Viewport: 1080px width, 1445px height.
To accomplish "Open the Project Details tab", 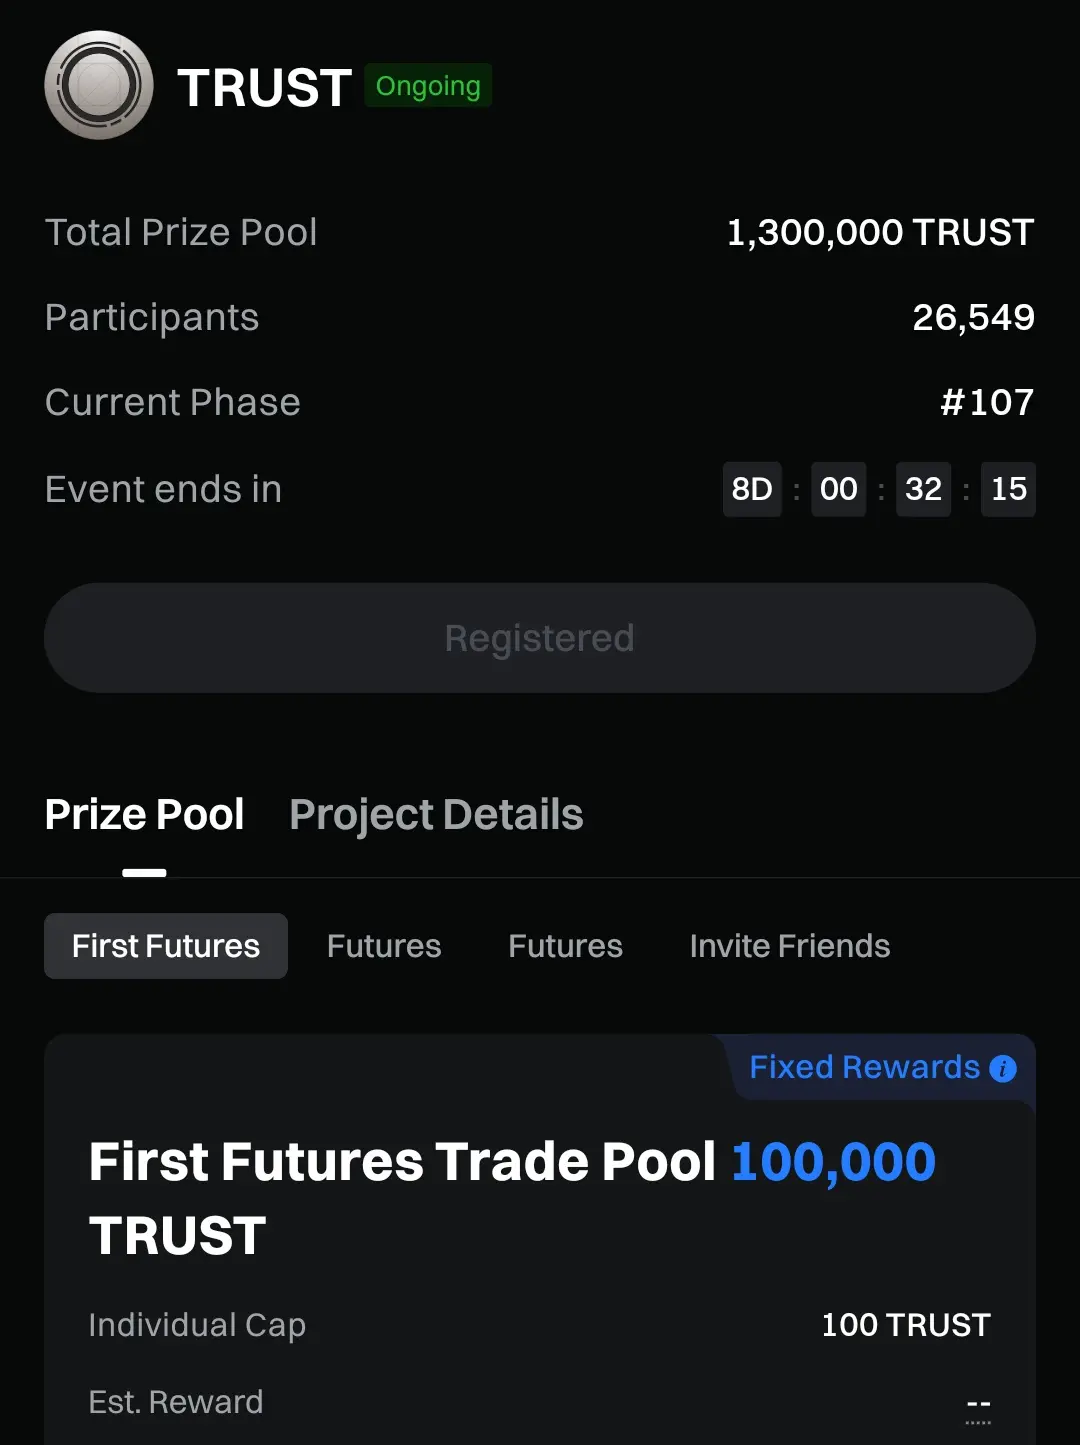I will (x=436, y=815).
